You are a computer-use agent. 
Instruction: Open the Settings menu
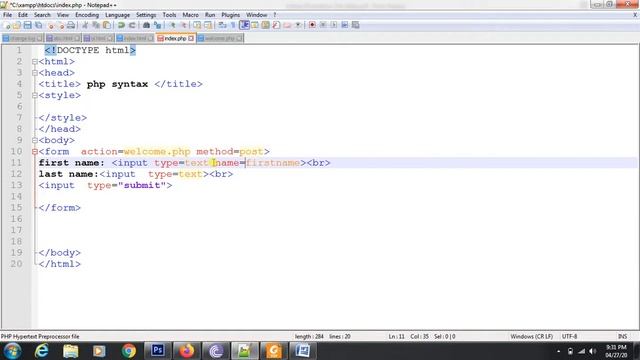(x=146, y=15)
